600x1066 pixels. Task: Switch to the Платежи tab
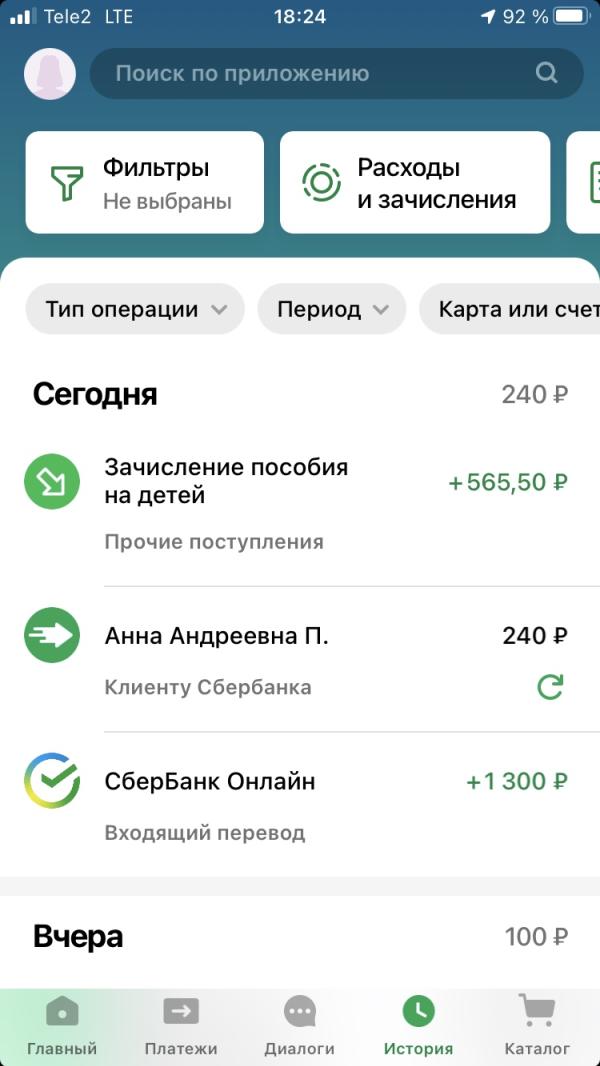click(x=181, y=1026)
